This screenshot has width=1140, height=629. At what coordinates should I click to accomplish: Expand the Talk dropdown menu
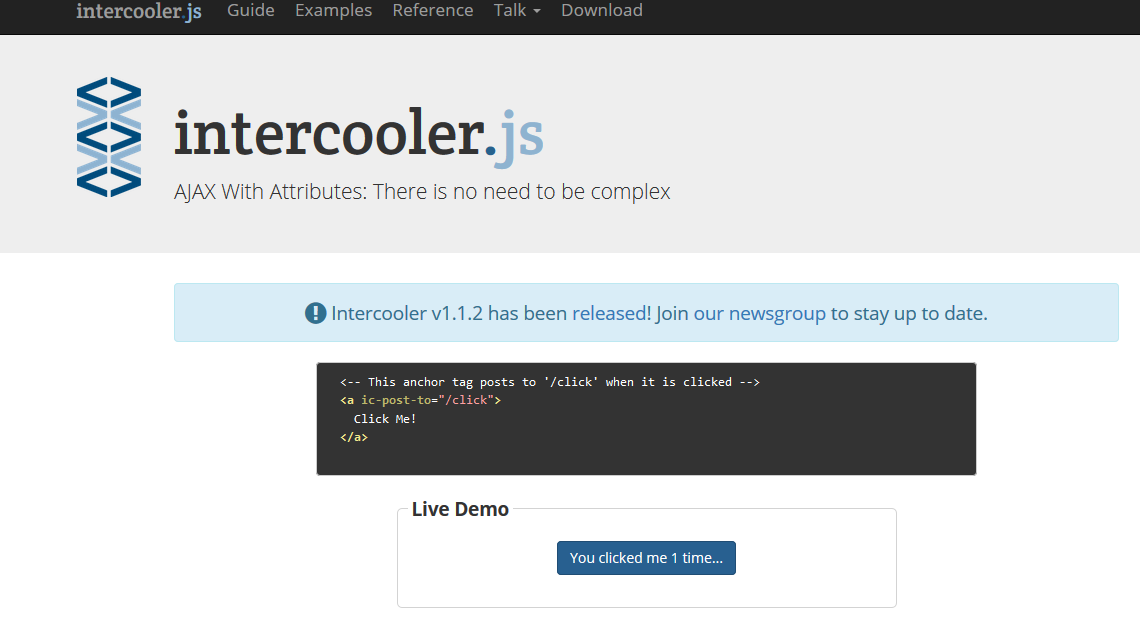coord(517,10)
